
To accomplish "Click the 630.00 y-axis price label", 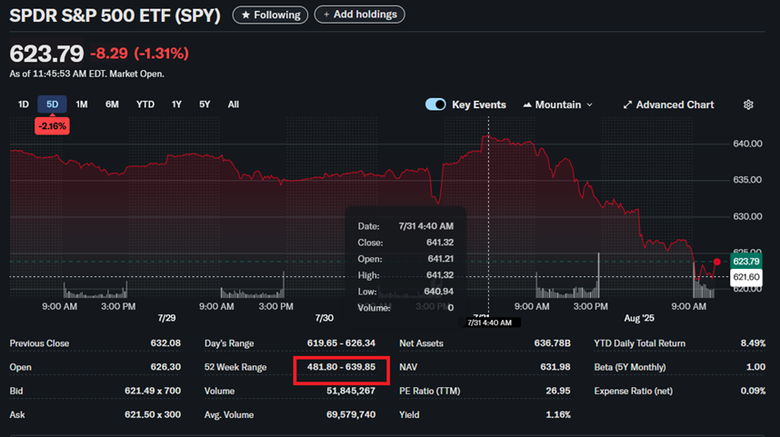I will click(747, 217).
